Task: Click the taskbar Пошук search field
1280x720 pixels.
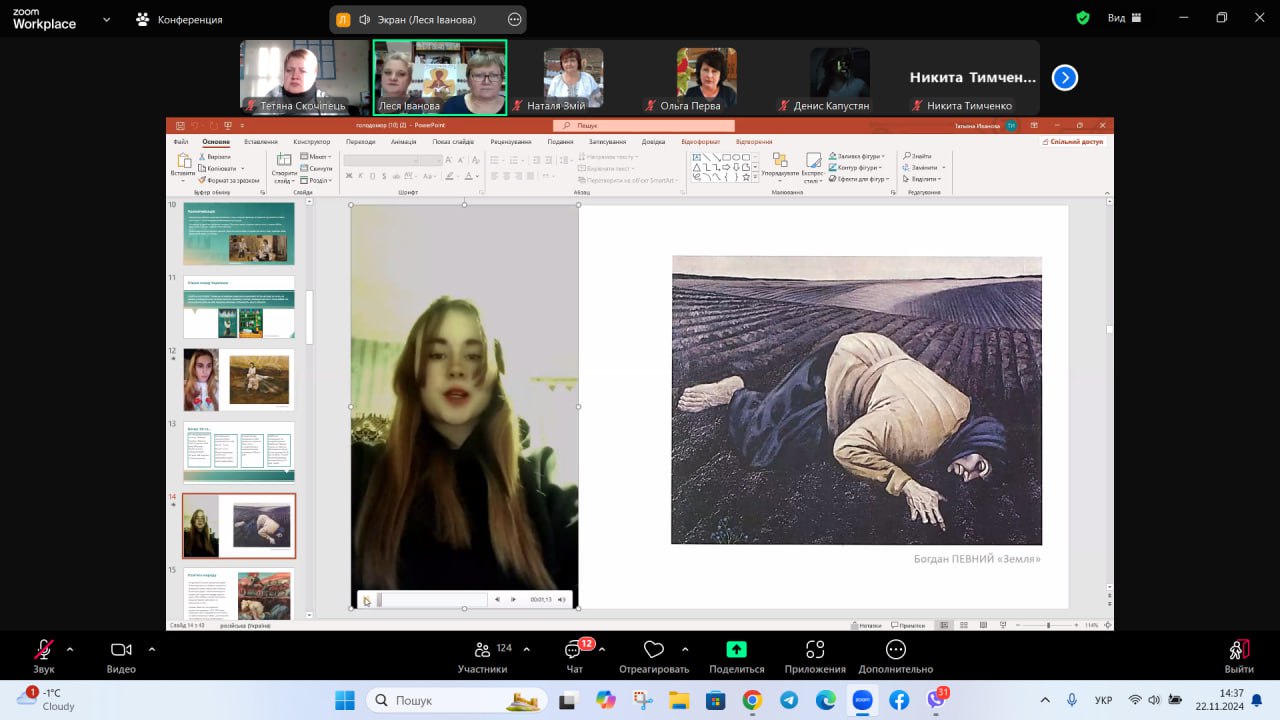Action: click(x=457, y=700)
